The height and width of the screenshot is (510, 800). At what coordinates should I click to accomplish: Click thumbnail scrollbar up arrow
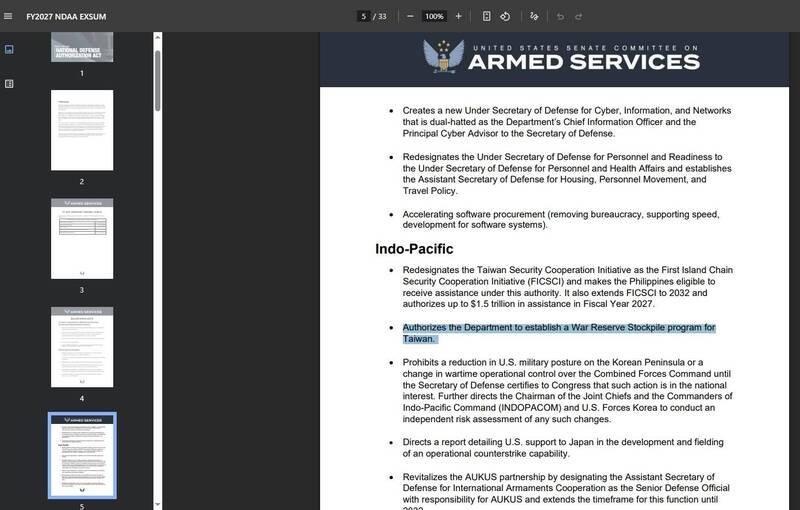coord(158,37)
